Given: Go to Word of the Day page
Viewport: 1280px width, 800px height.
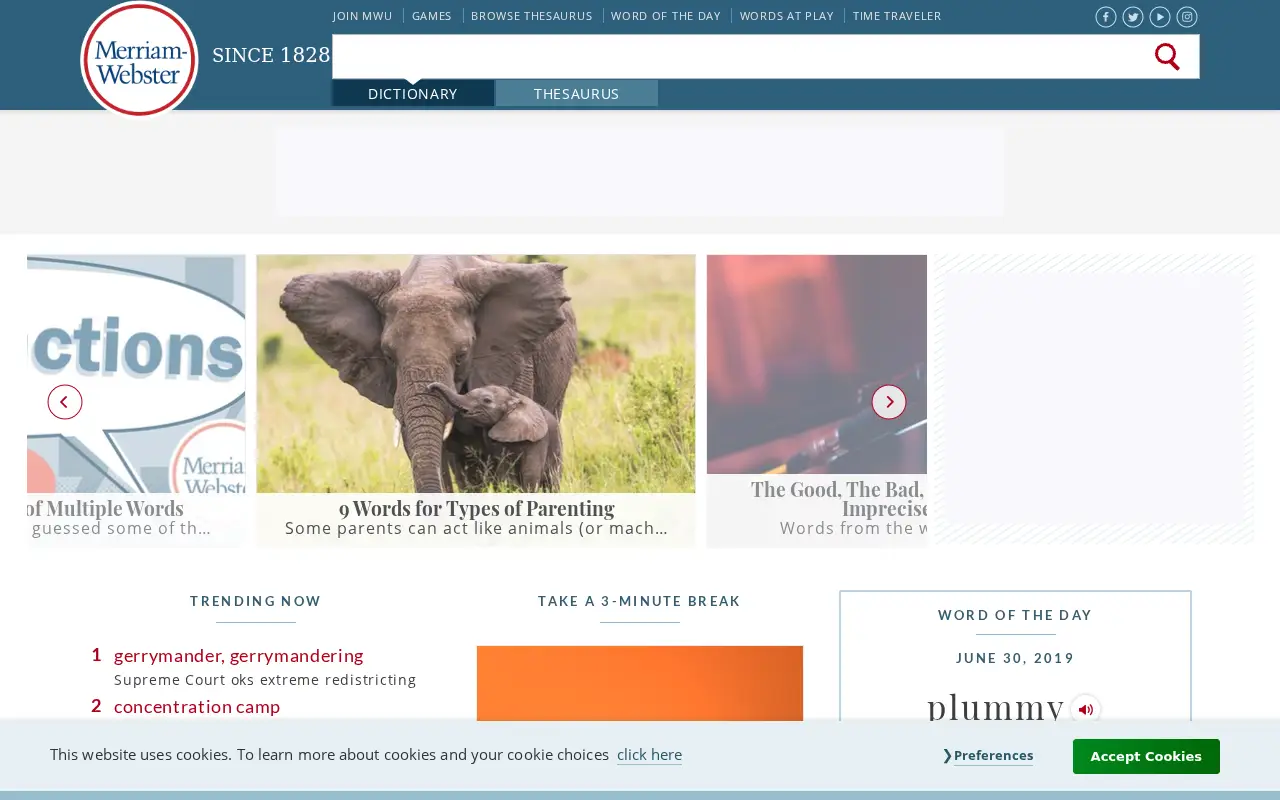Looking at the screenshot, I should [x=666, y=16].
